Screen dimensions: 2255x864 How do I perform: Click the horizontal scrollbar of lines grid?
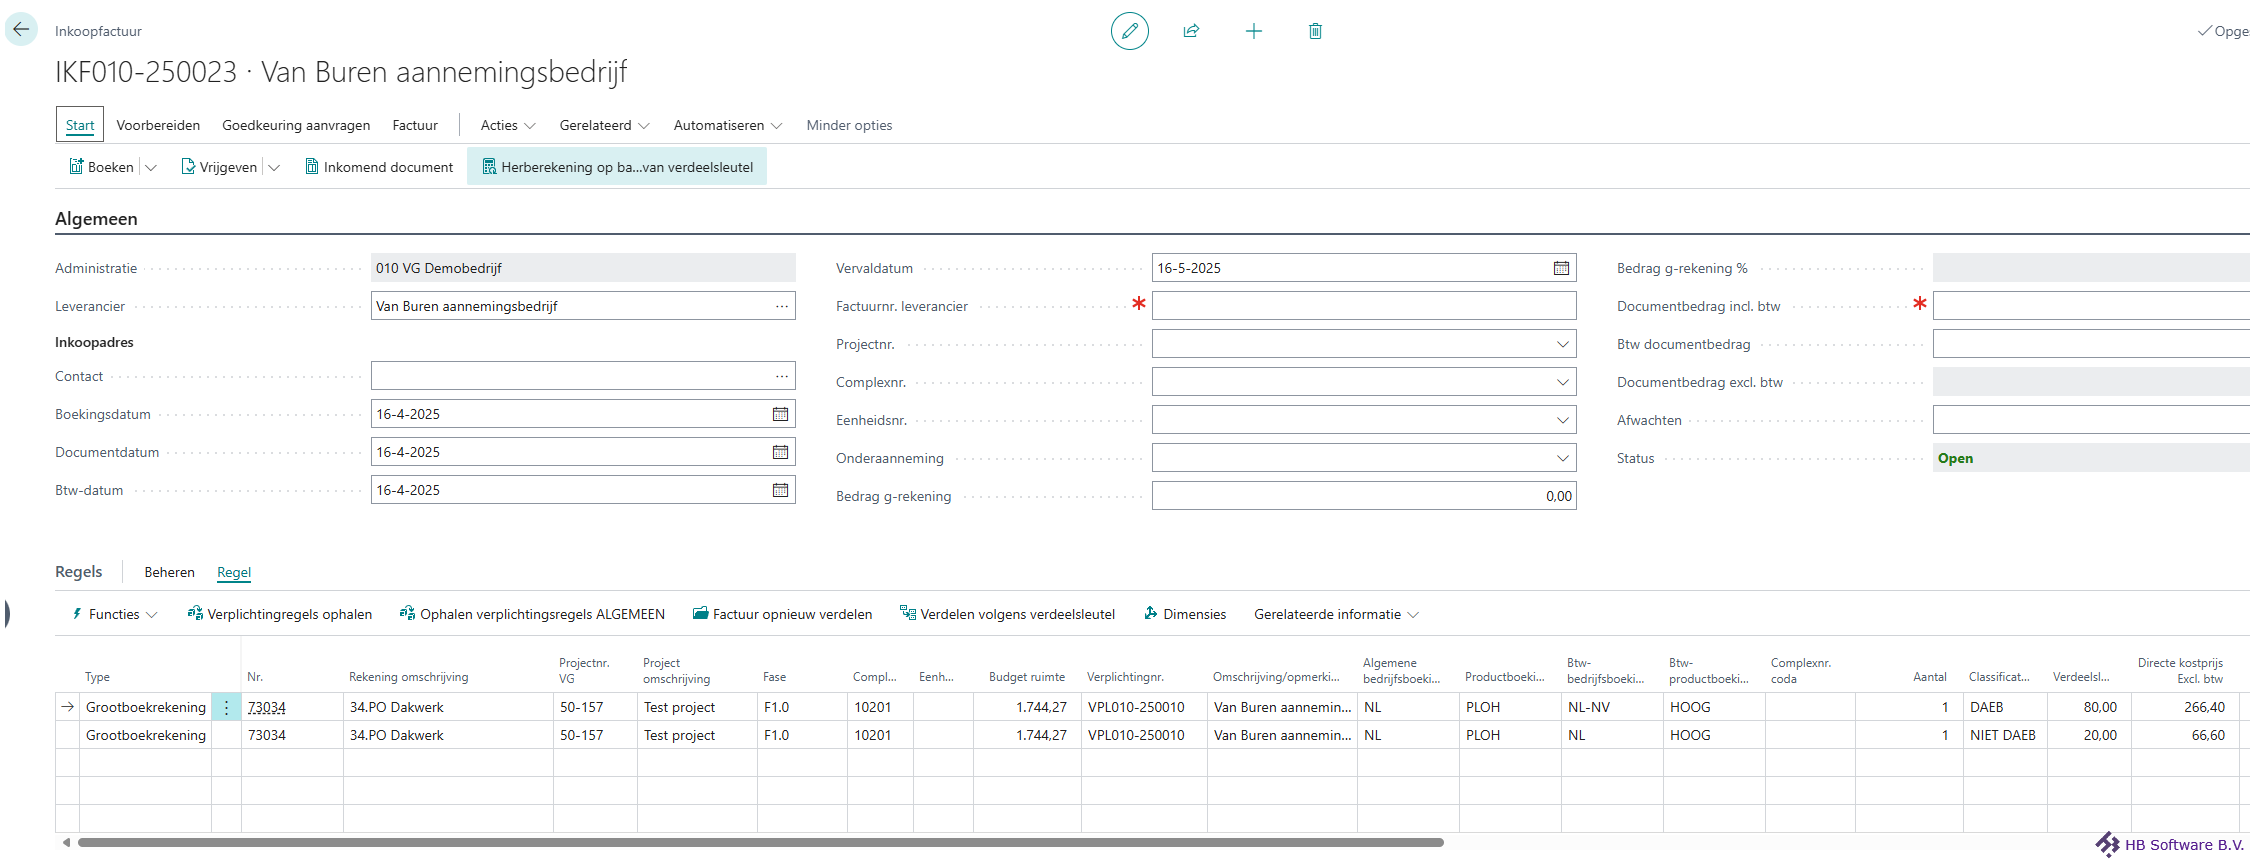point(760,843)
